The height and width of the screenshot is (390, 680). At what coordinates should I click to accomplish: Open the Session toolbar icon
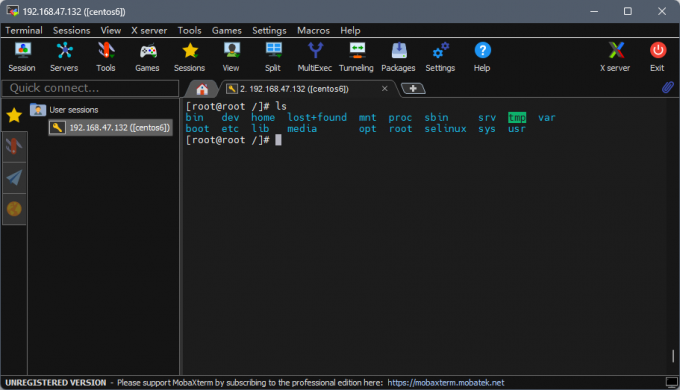22,57
